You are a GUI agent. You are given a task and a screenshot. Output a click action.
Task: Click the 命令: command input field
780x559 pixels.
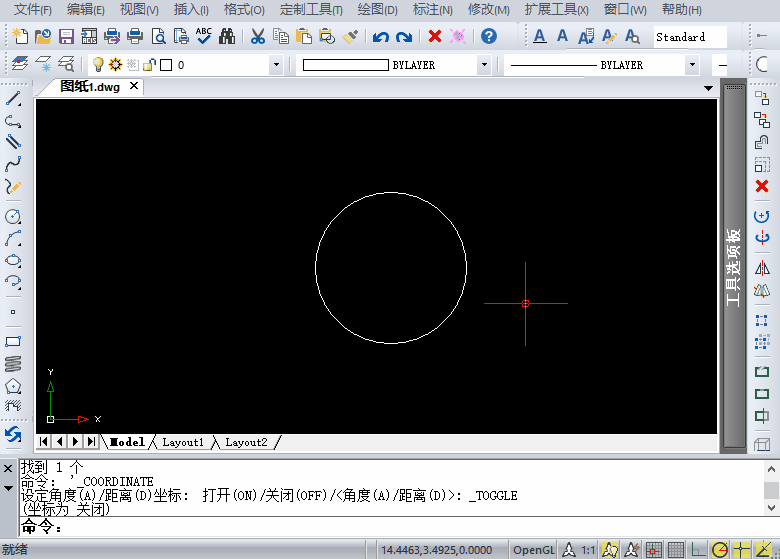point(398,527)
